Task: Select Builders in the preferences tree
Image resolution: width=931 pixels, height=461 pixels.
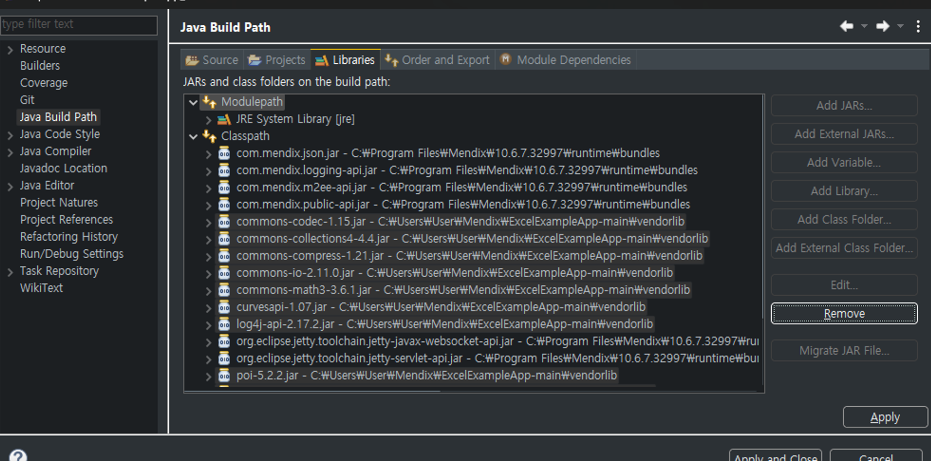Action: coord(40,66)
